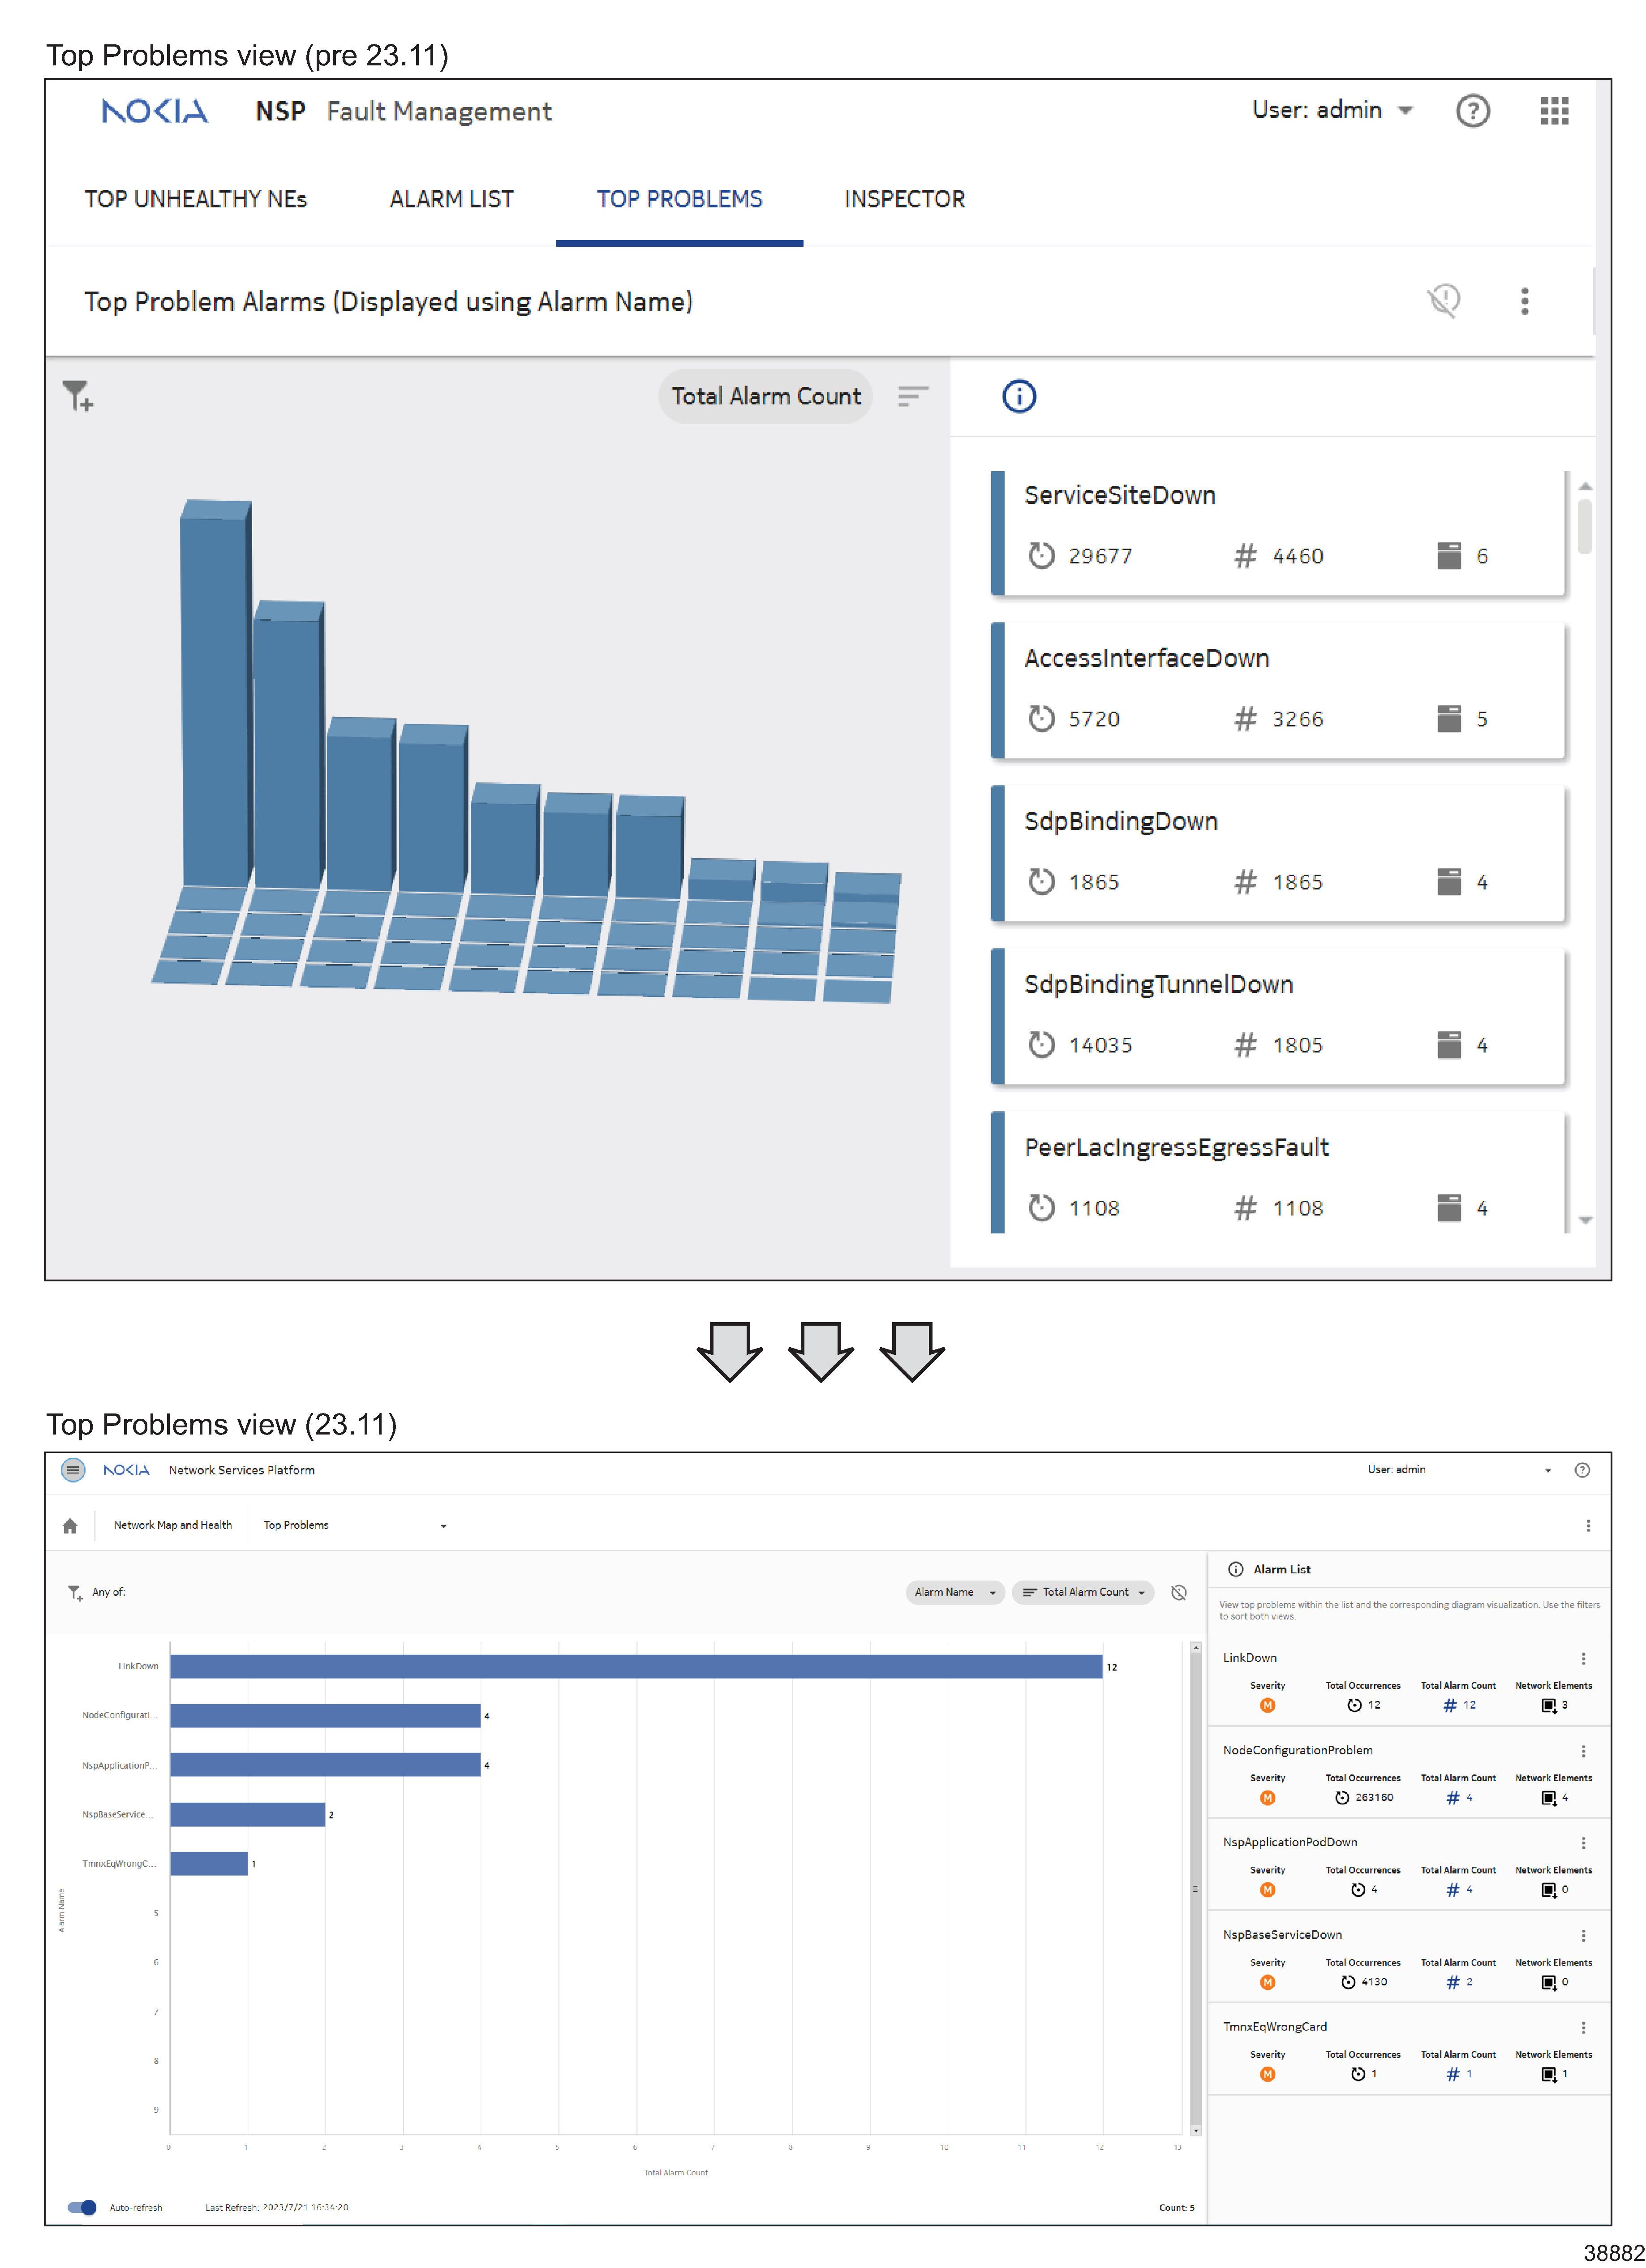Open NodeConfigurationProblem card three-dot menu

point(1583,1751)
